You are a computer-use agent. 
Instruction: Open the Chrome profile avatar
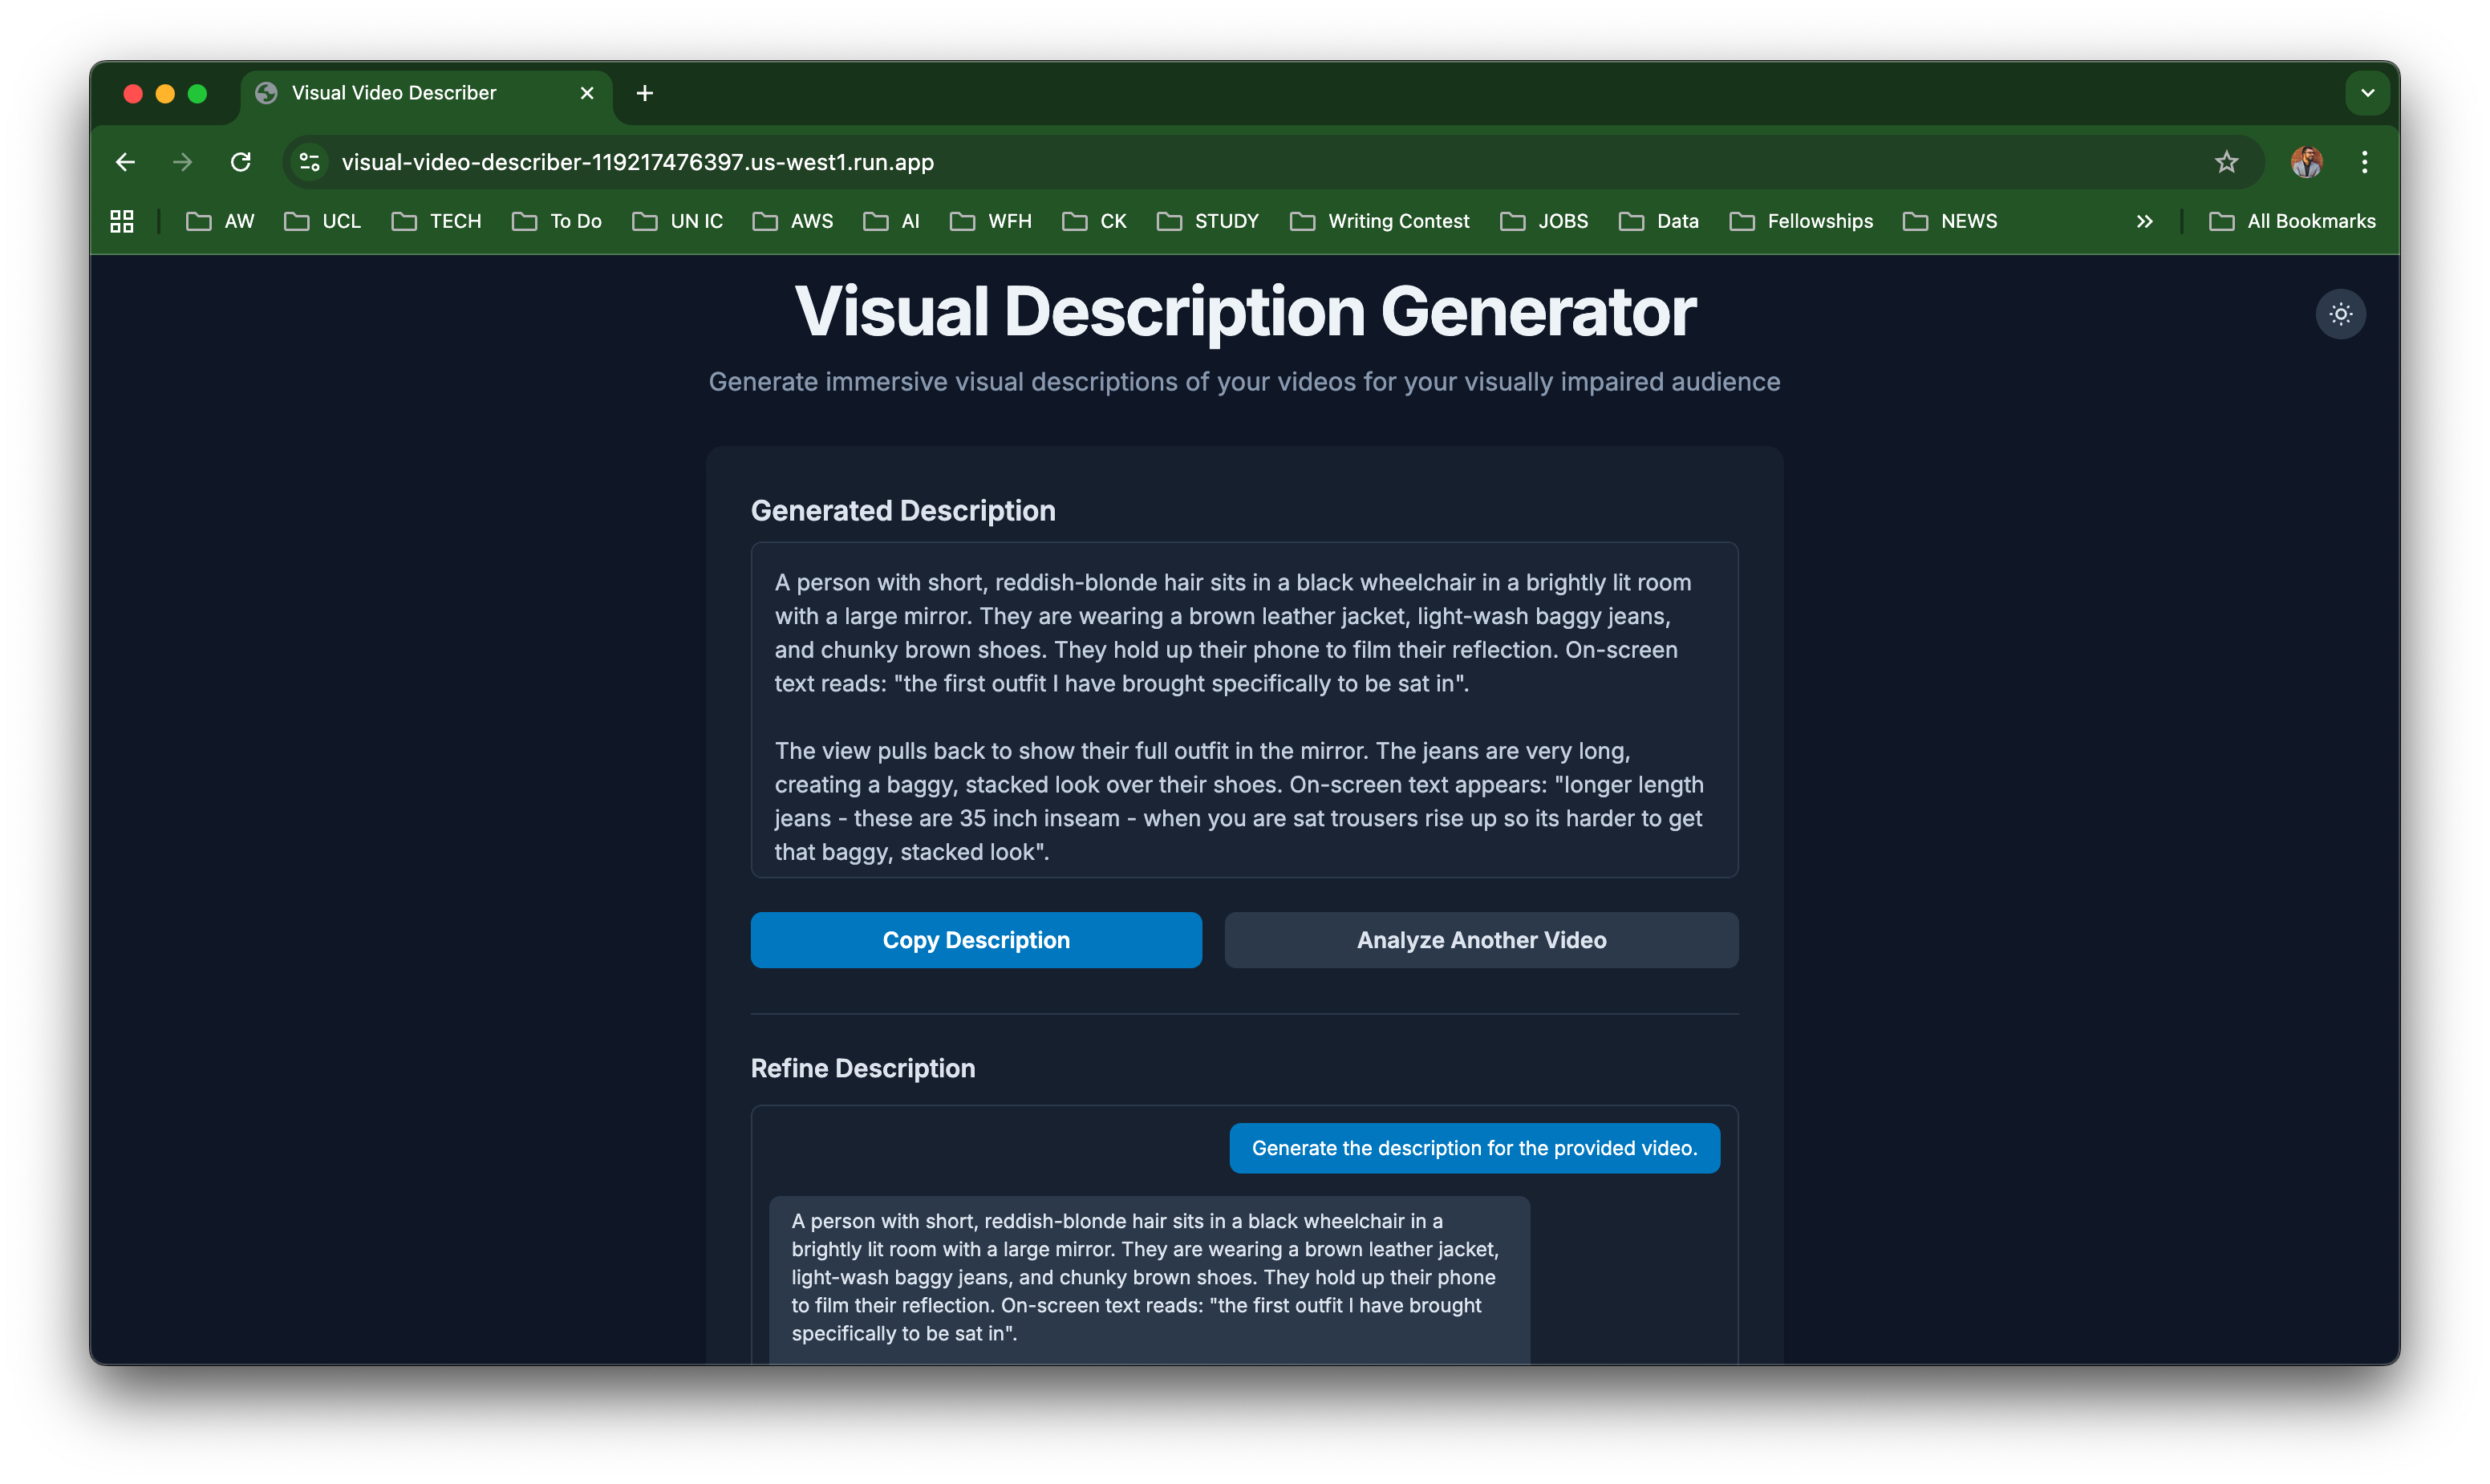(2306, 162)
